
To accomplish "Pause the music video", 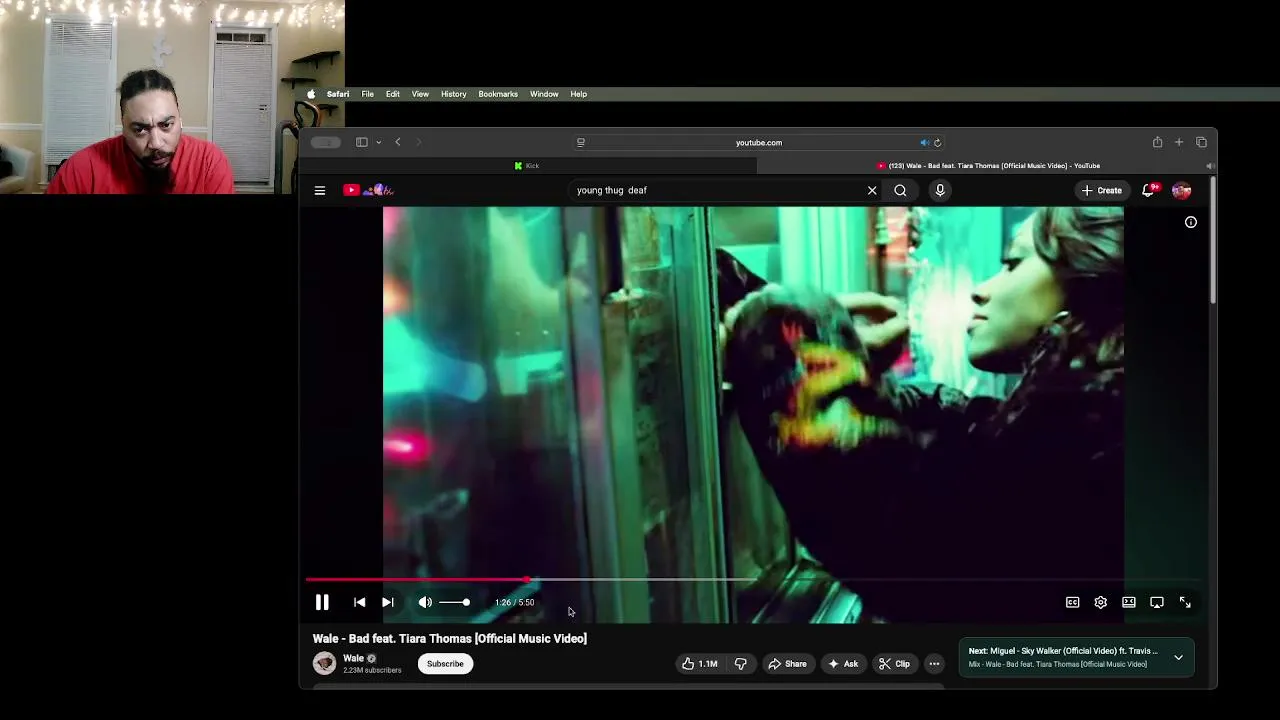I will click(322, 602).
